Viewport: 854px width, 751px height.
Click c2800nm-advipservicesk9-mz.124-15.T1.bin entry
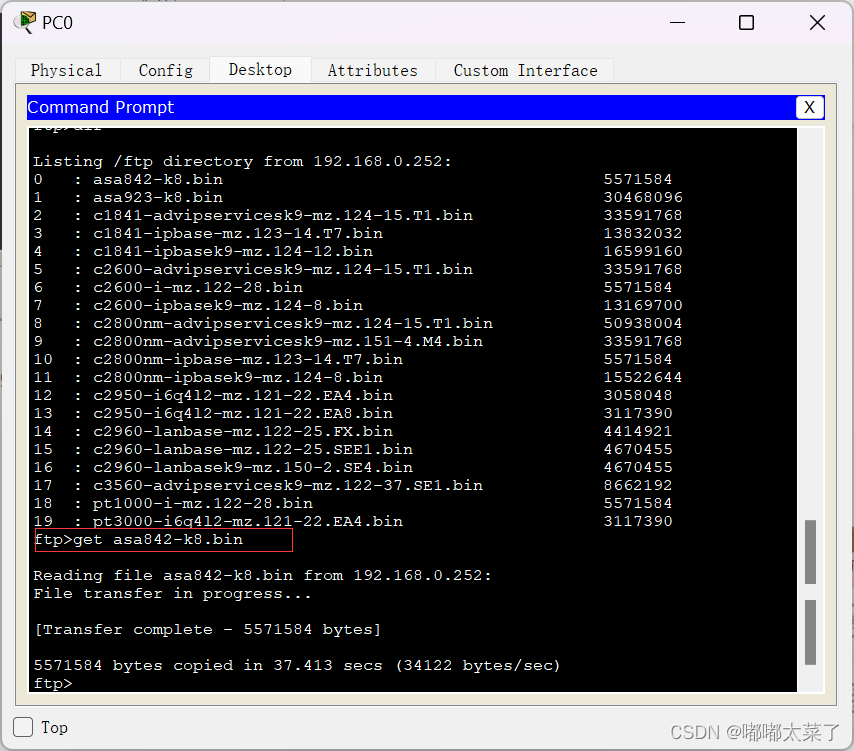click(x=293, y=323)
